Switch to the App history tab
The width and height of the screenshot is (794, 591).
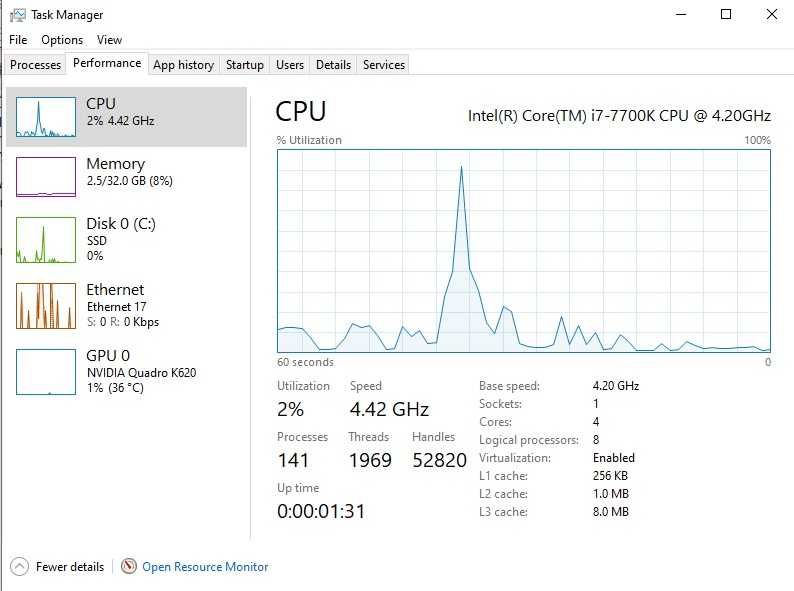(x=183, y=65)
